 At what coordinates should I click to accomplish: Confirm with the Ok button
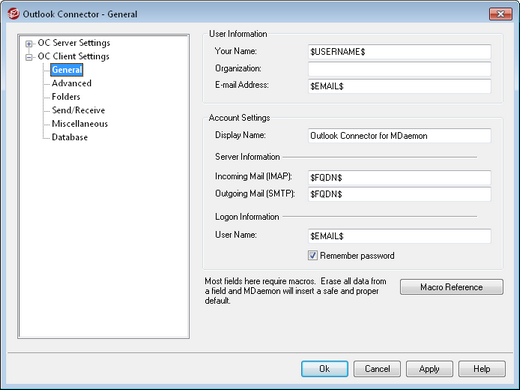coord(325,369)
